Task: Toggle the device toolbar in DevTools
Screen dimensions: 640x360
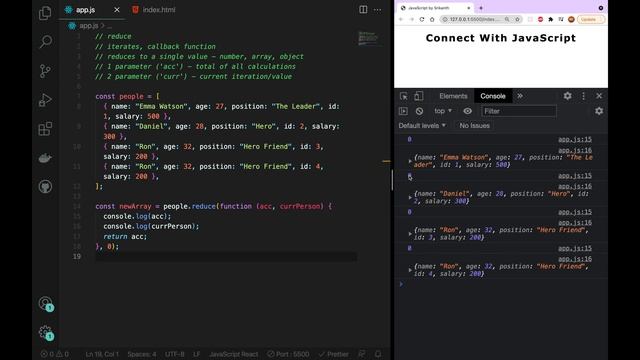Action: (418, 96)
